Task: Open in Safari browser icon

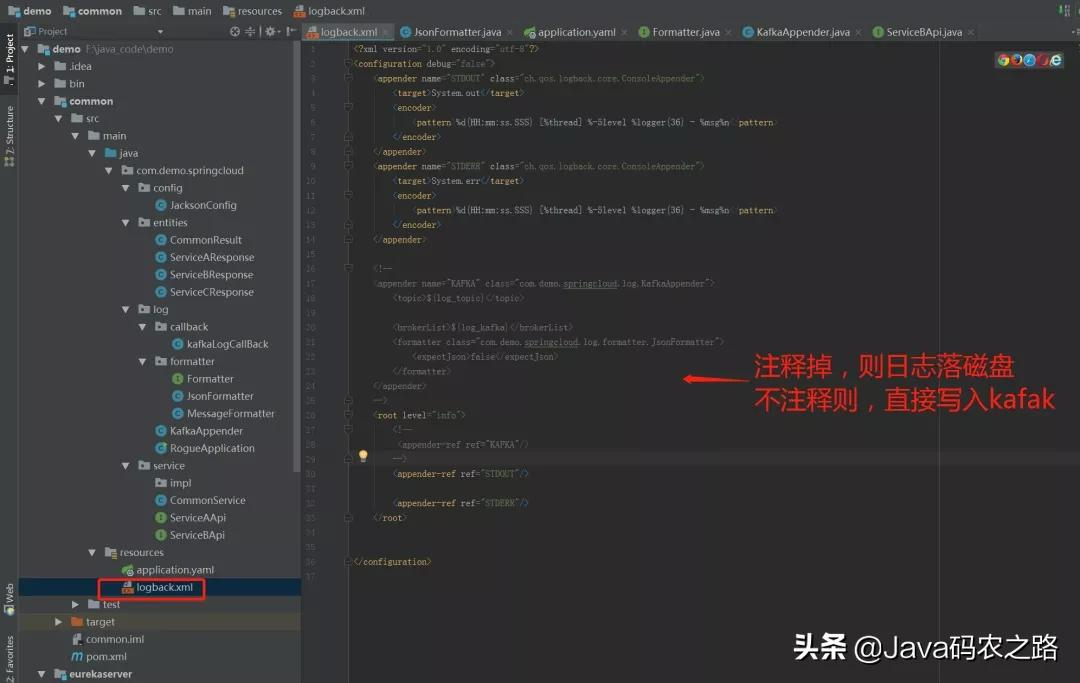Action: 1029,60
